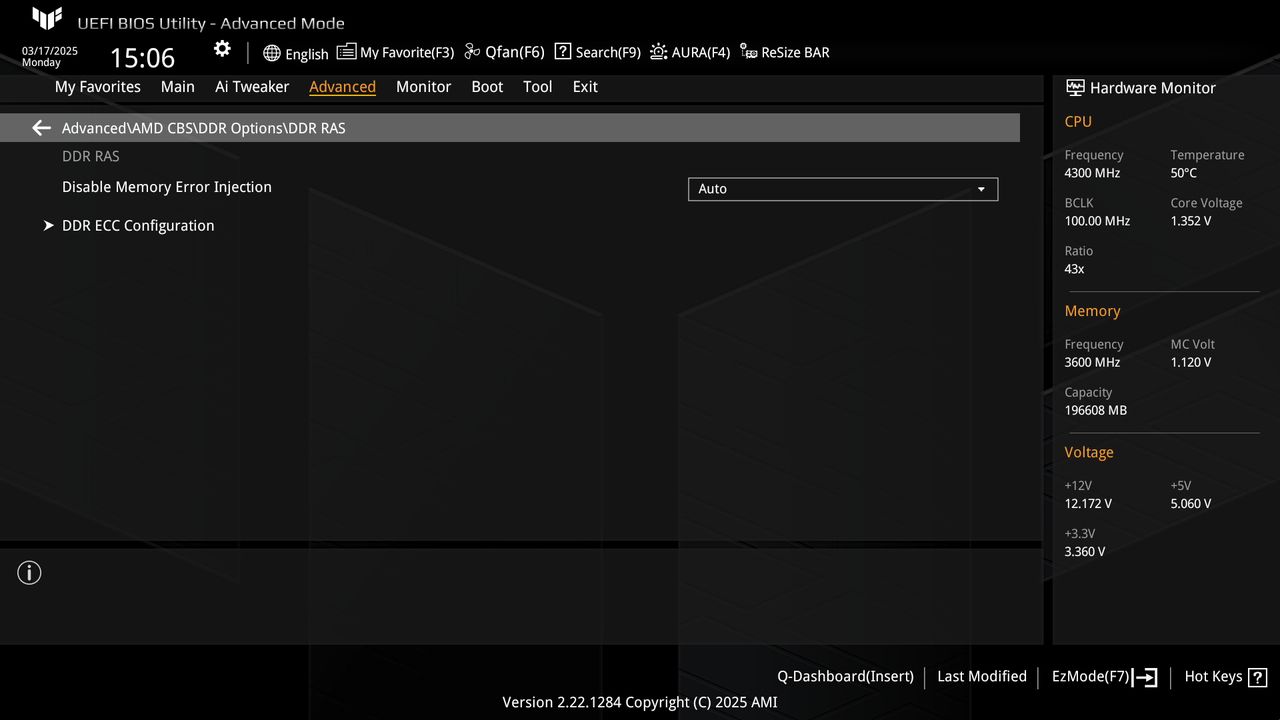Click the CPU section heading

click(1078, 121)
